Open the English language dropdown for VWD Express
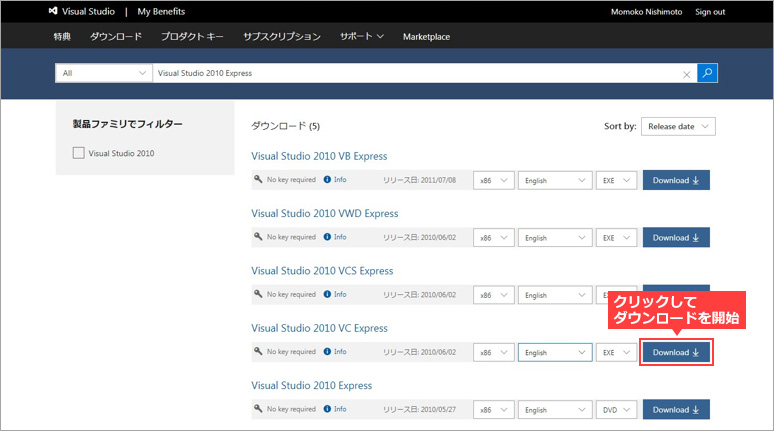Screen dimensions: 774x431 (555, 238)
